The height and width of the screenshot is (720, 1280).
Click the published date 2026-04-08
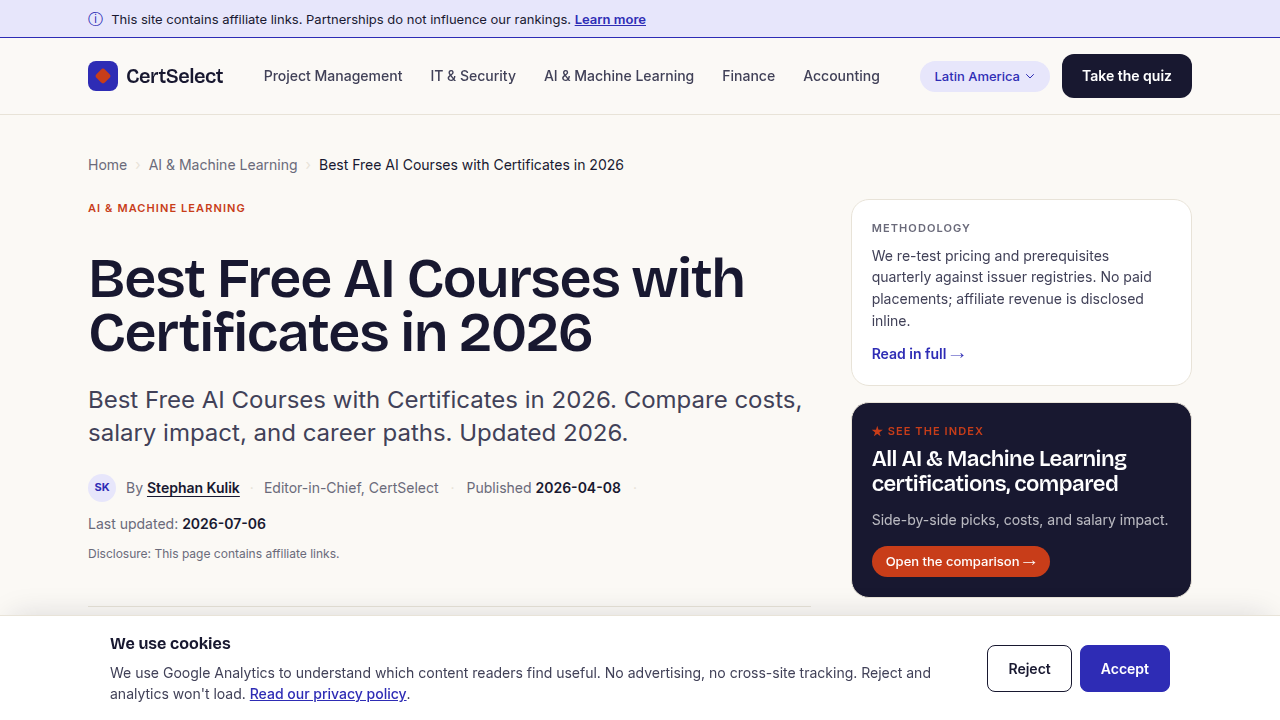point(578,488)
